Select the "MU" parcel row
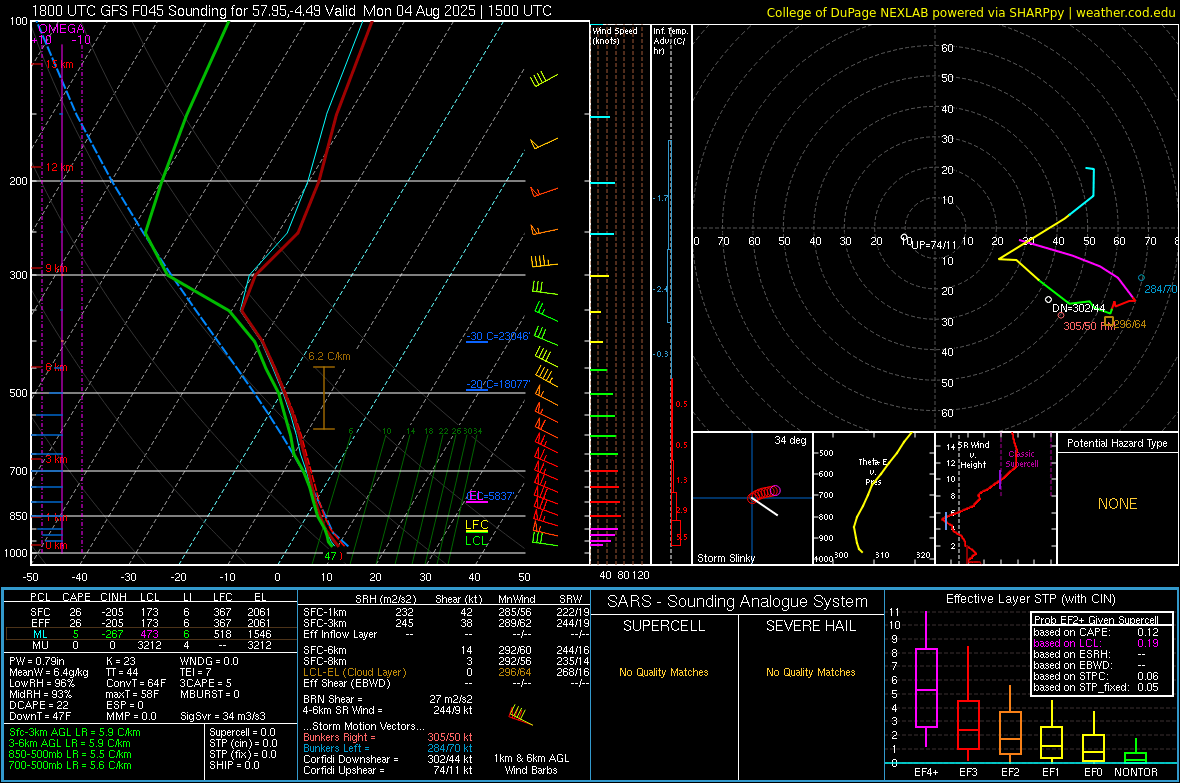Viewport: 1180px width, 783px height. pyautogui.click(x=150, y=645)
